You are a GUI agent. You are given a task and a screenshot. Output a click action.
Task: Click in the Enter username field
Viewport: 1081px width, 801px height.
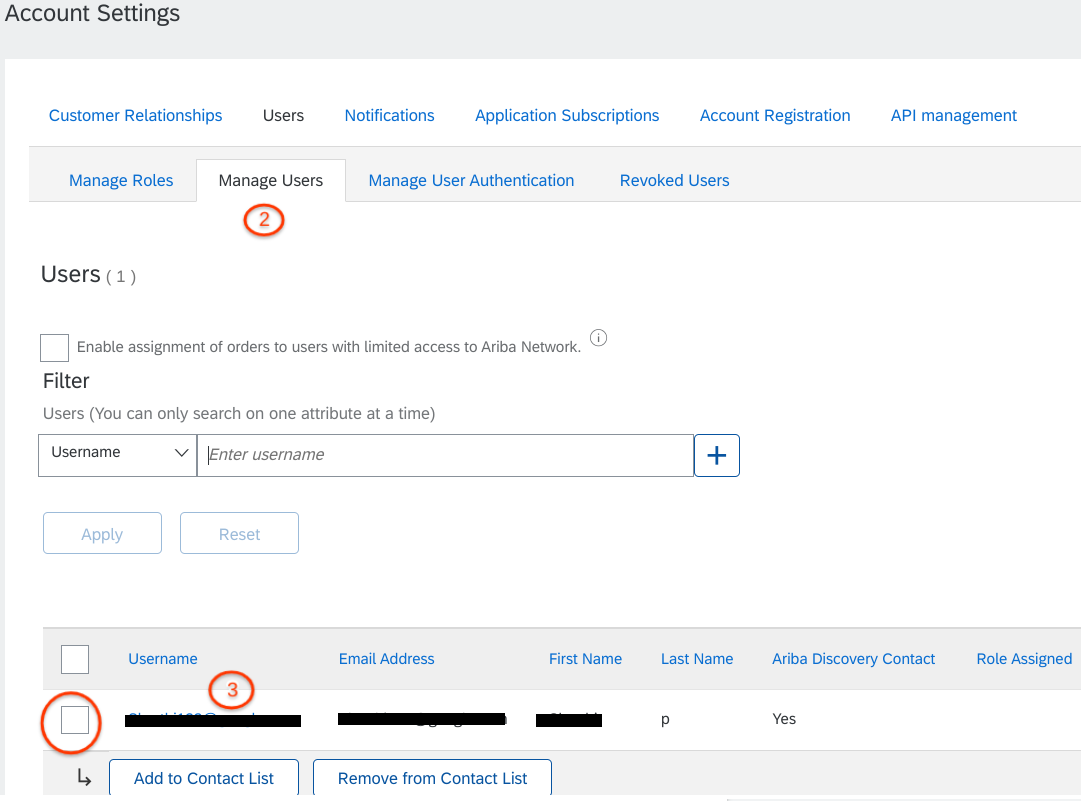[445, 455]
